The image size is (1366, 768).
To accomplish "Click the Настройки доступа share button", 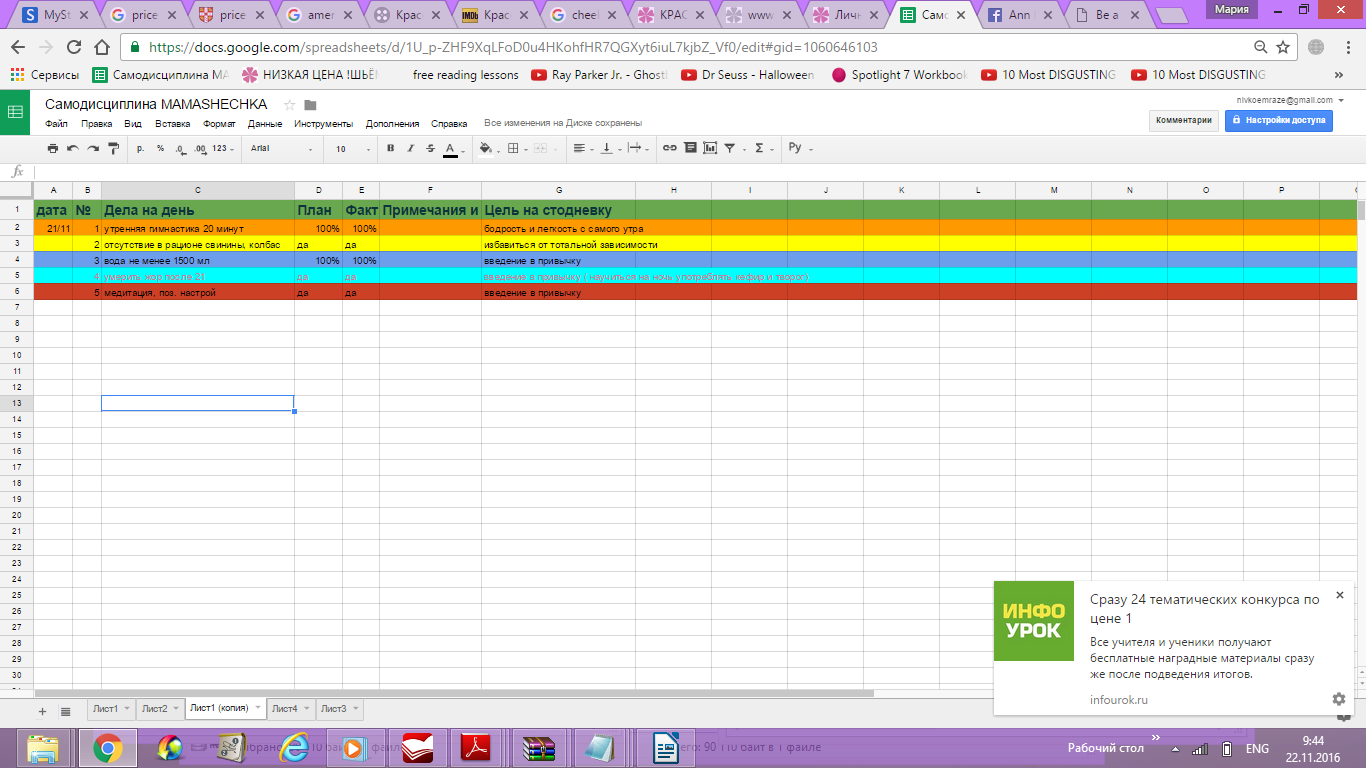I will [x=1279, y=120].
